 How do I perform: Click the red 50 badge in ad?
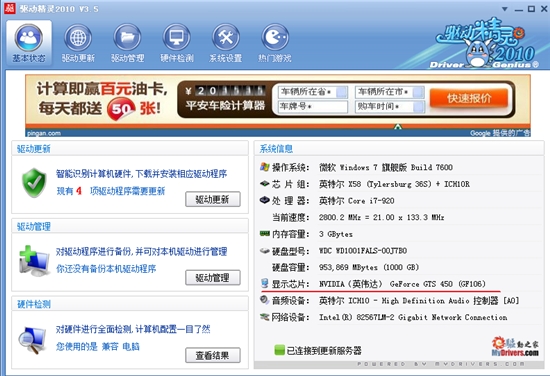121,109
